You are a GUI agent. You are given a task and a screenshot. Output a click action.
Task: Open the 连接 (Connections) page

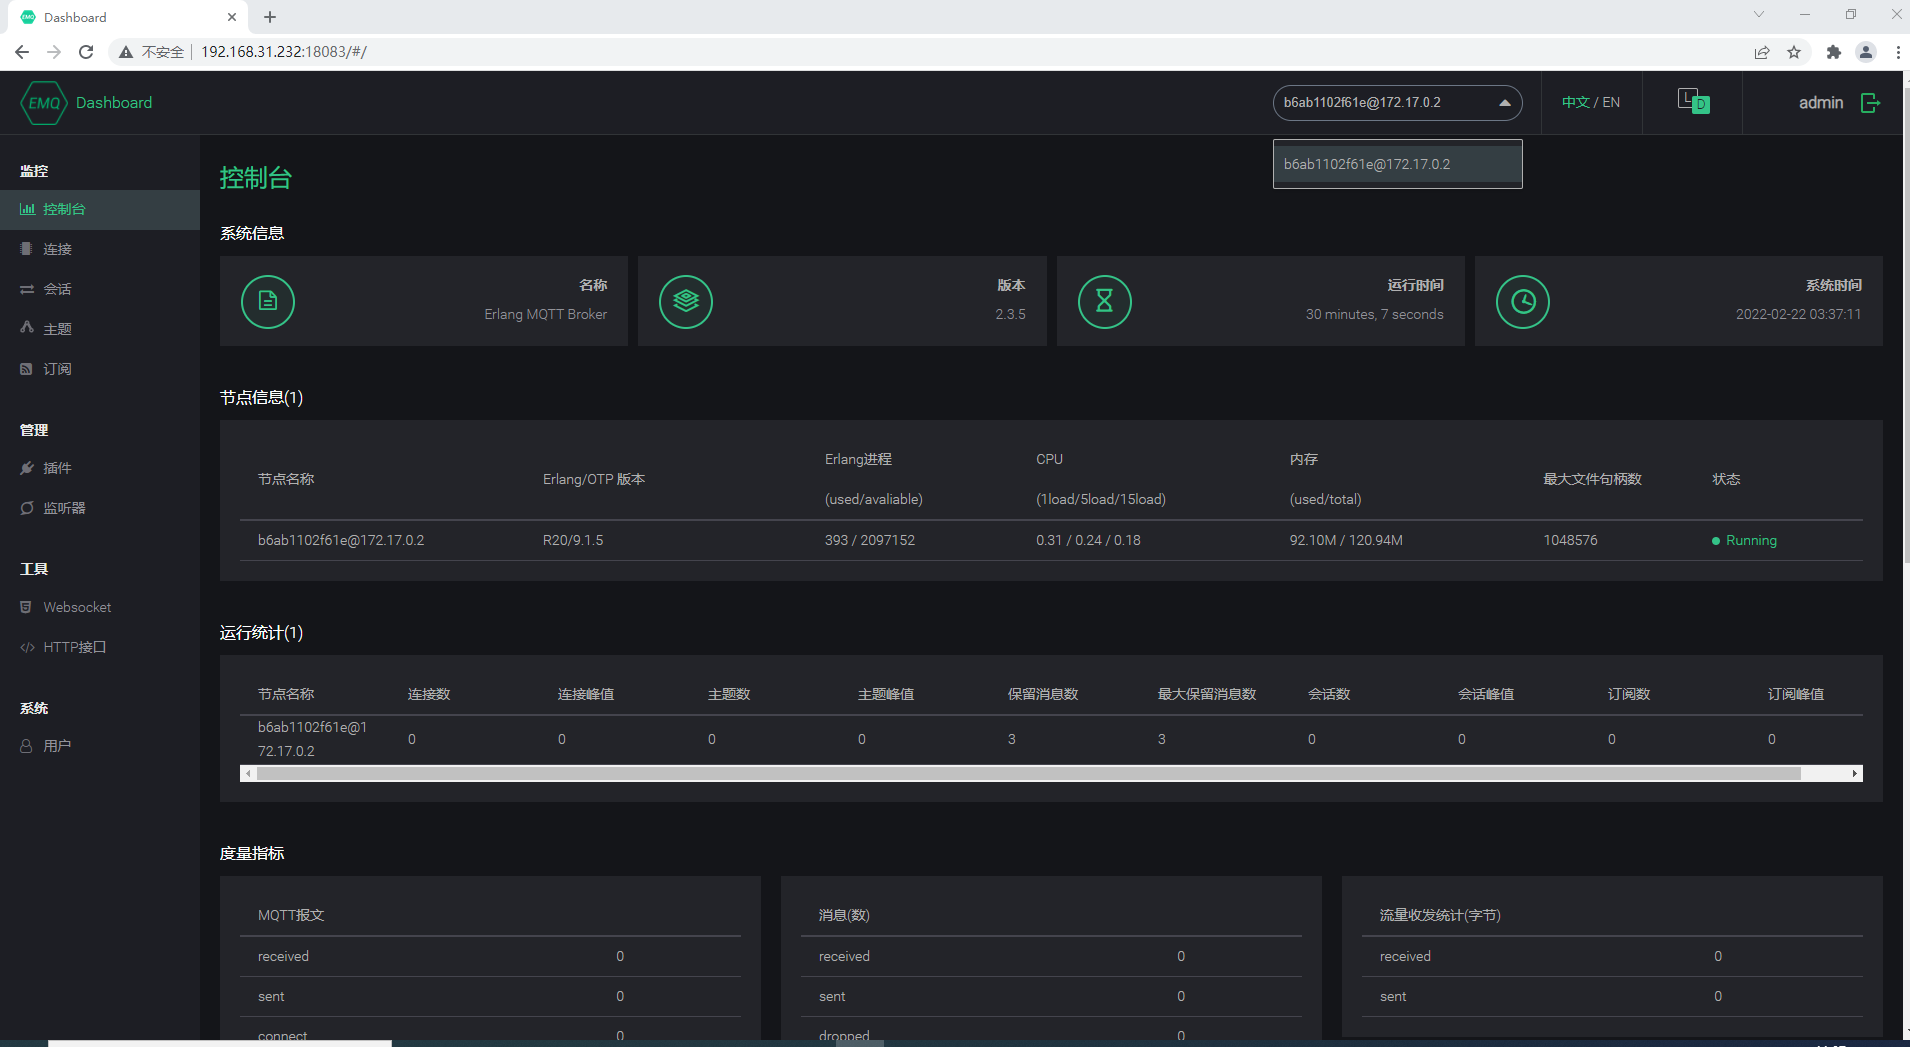(x=55, y=249)
